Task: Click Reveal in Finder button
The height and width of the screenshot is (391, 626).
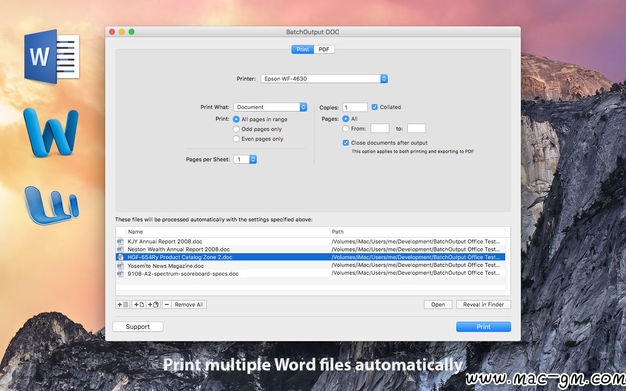Action: 483,304
